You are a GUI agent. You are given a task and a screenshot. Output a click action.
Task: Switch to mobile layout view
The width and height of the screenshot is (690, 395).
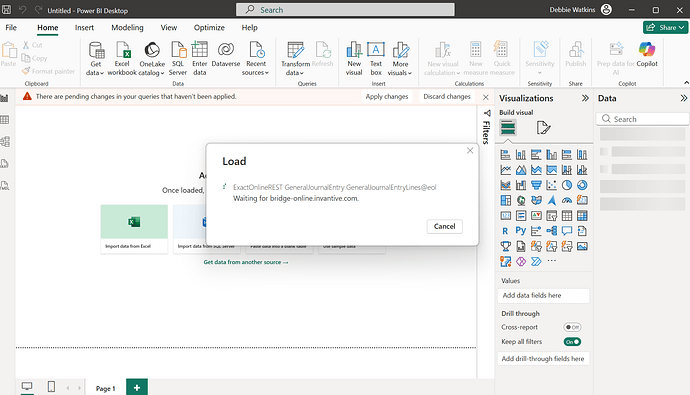click(x=51, y=387)
